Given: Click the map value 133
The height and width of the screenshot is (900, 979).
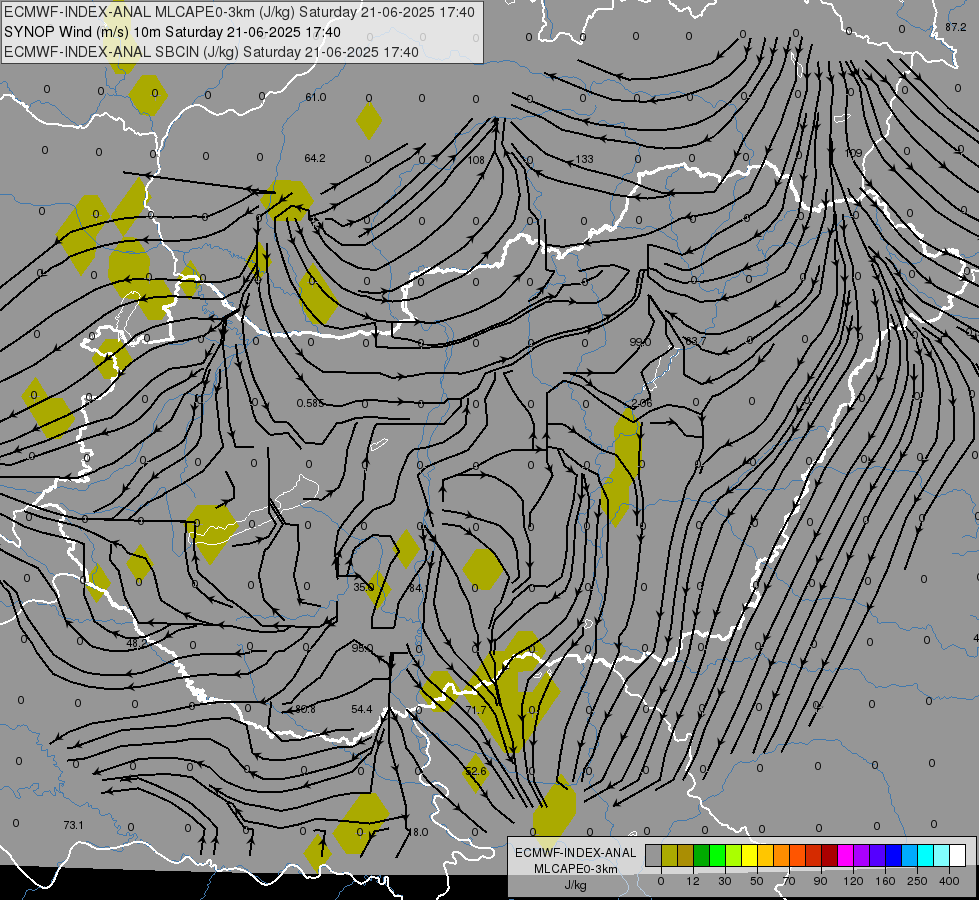Looking at the screenshot, I should [x=584, y=160].
